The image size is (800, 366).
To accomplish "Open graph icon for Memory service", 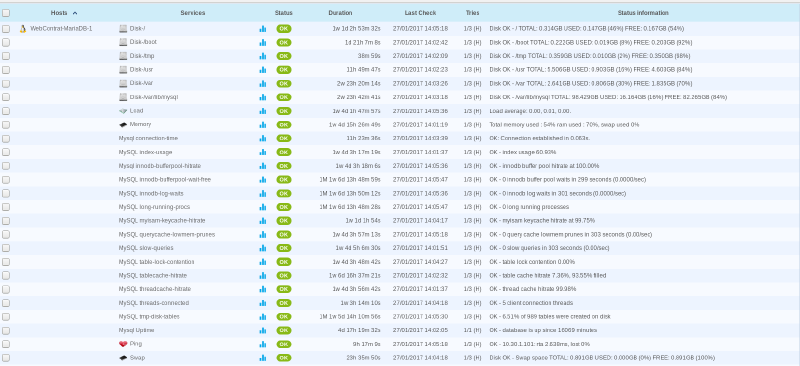I will point(263,125).
